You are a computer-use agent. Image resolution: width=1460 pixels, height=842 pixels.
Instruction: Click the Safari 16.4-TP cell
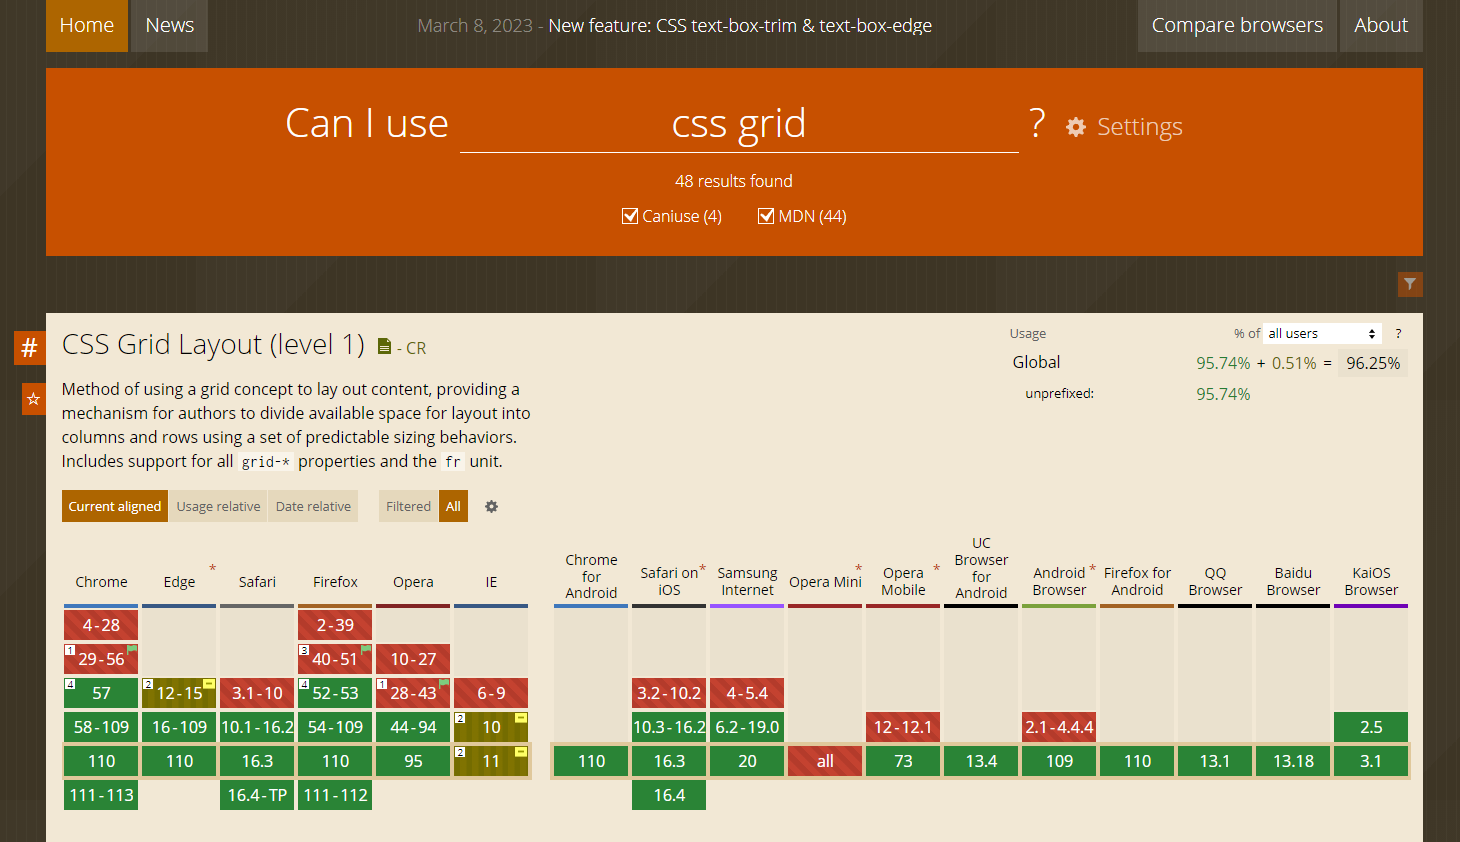[x=257, y=795]
